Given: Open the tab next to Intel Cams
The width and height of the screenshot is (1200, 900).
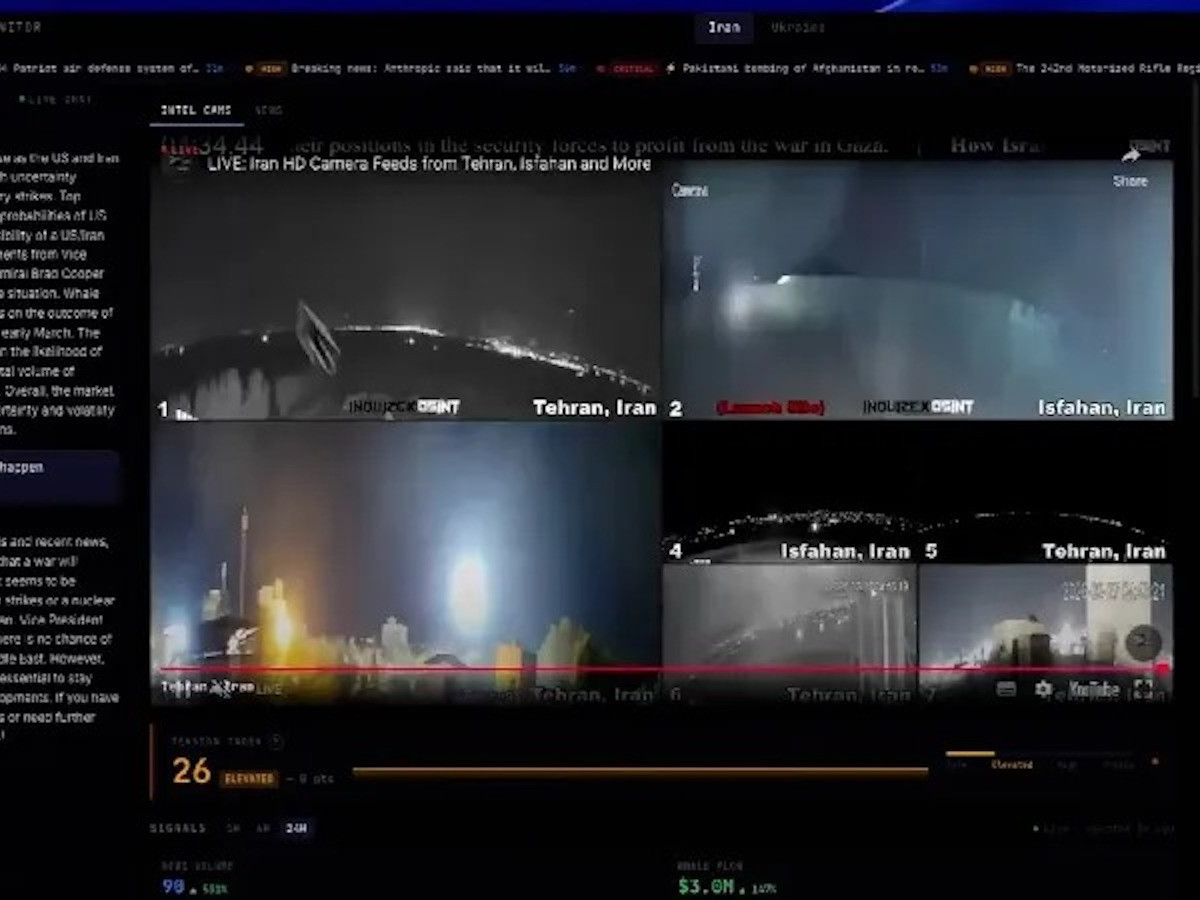Looking at the screenshot, I should (268, 110).
